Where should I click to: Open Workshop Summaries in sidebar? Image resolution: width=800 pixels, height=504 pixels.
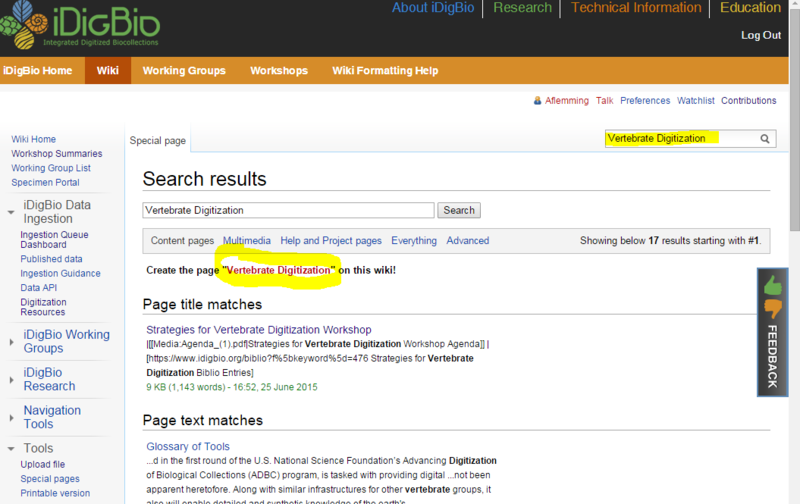(57, 154)
